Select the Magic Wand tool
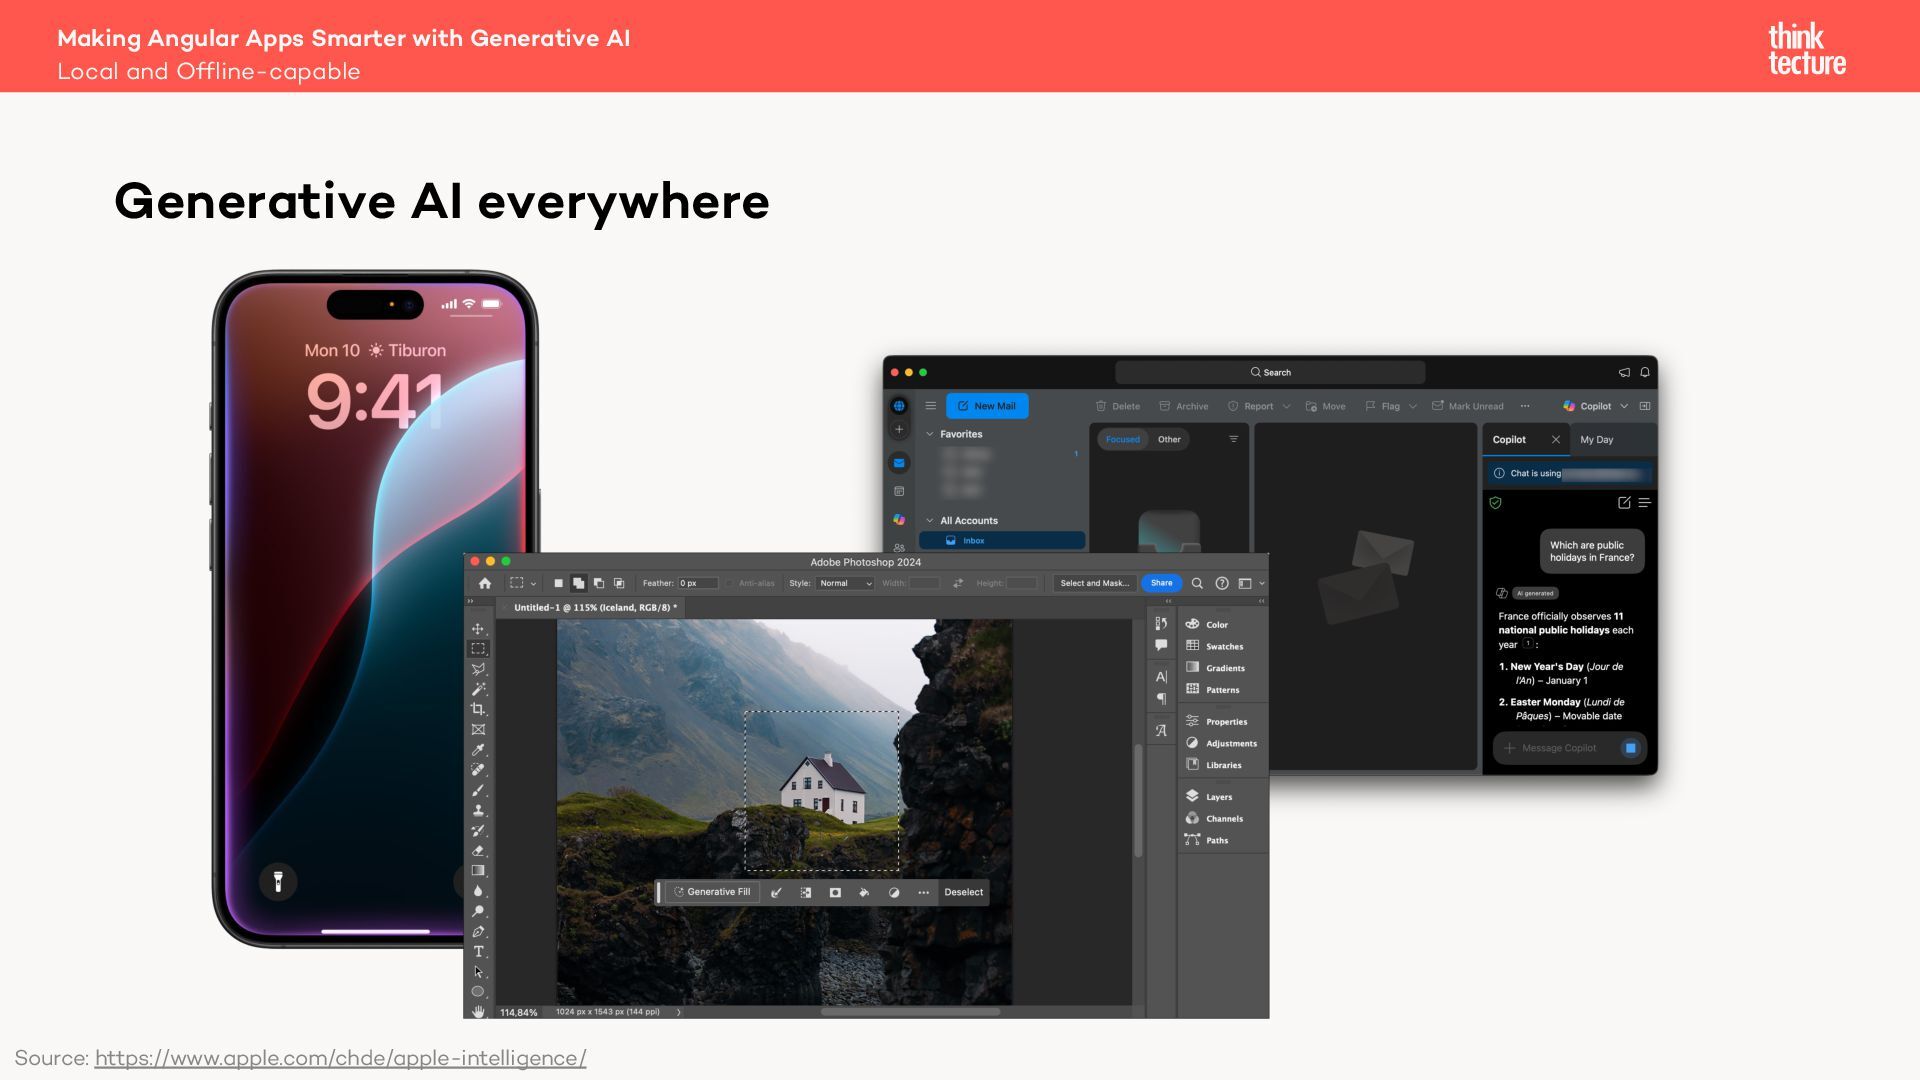The image size is (1920, 1080). pyautogui.click(x=478, y=689)
